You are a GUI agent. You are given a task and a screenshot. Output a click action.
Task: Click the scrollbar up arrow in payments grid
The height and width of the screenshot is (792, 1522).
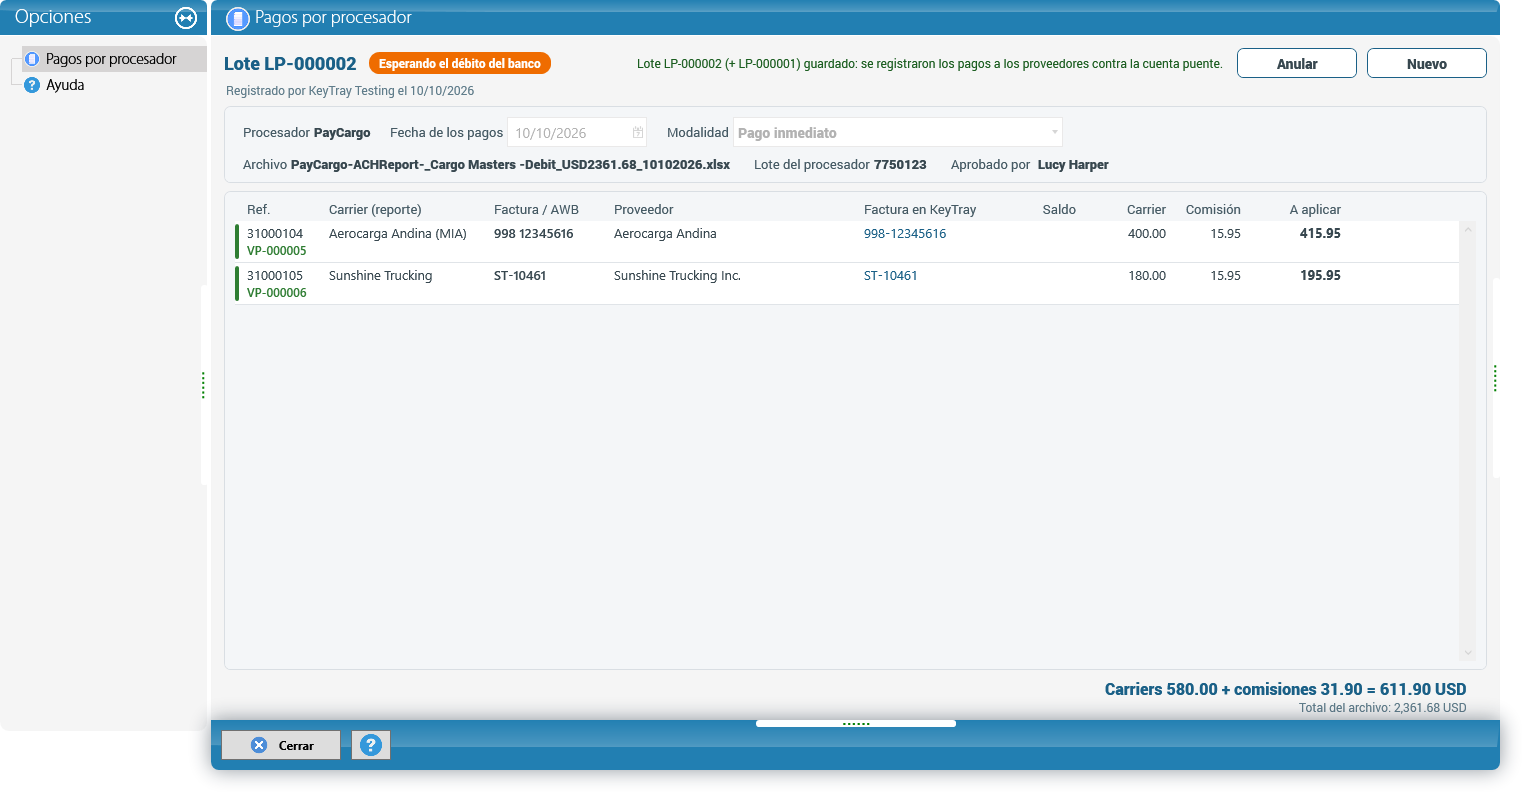[x=1468, y=229]
